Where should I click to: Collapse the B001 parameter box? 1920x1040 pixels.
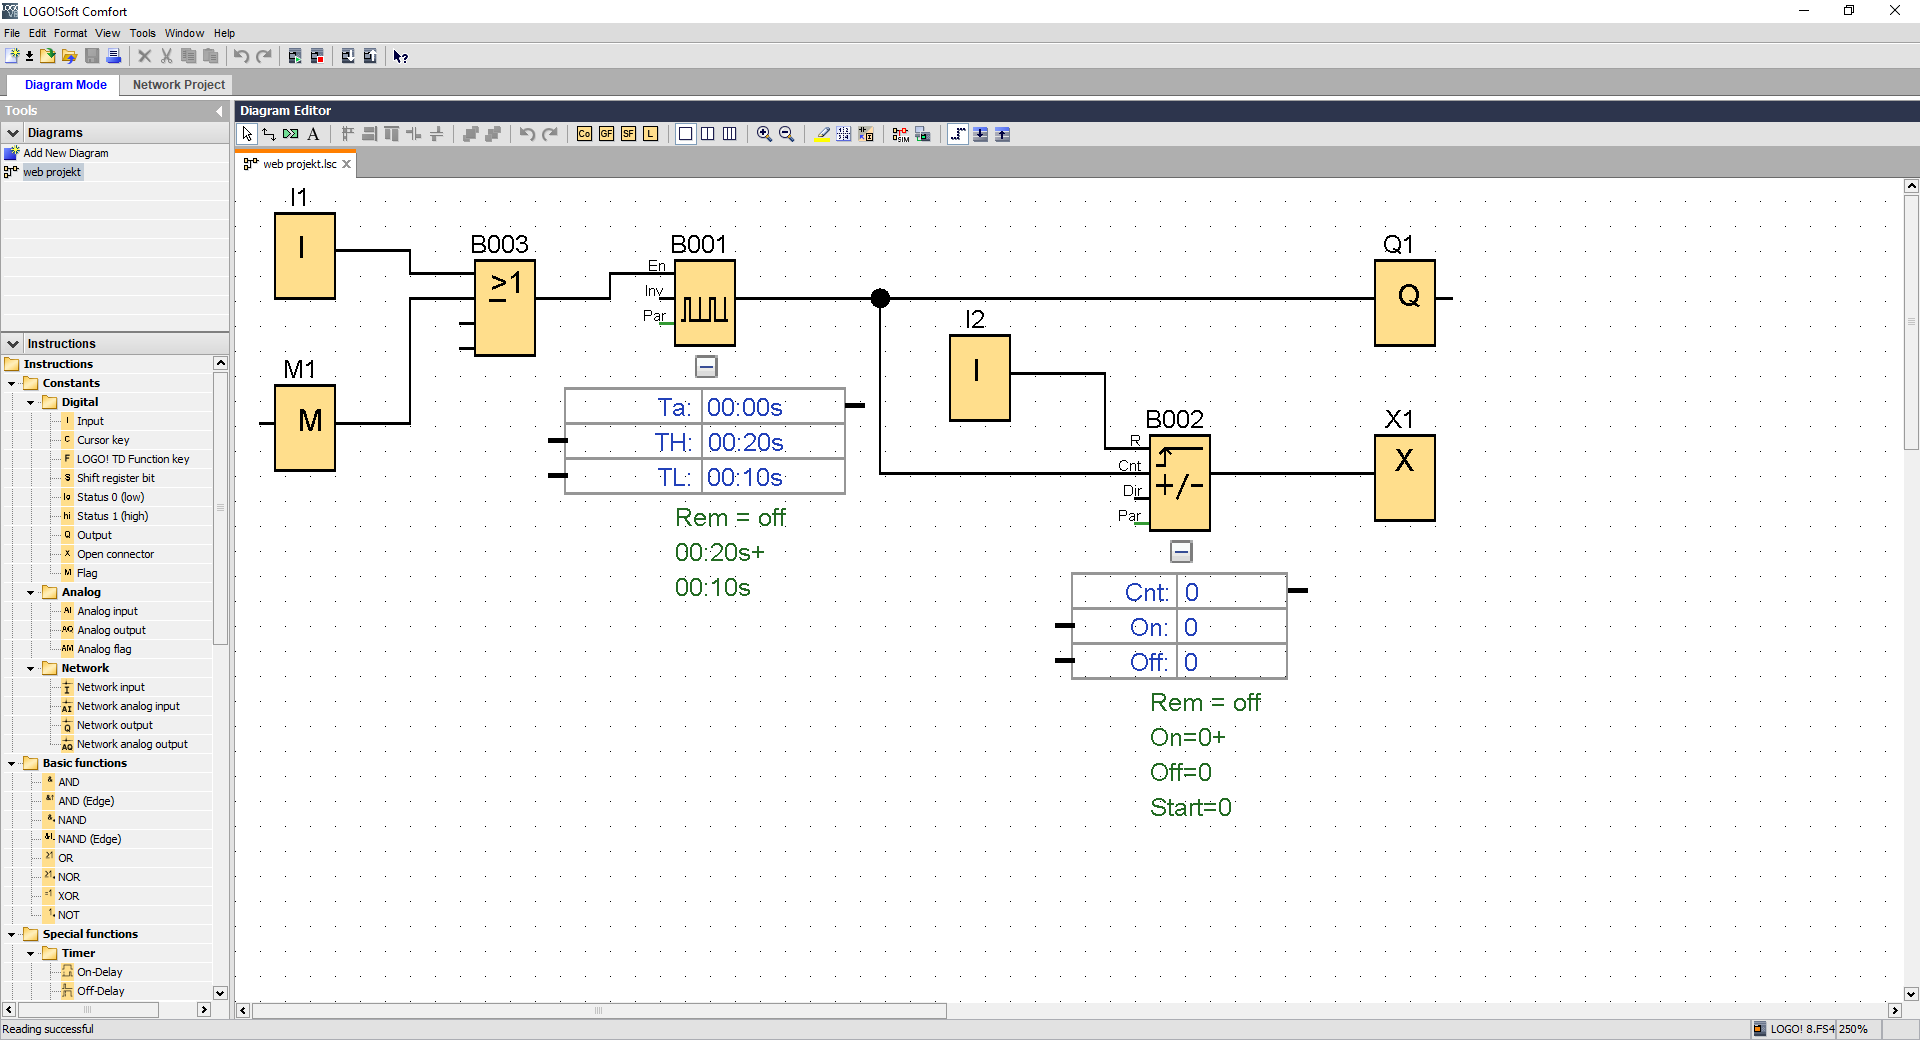706,367
